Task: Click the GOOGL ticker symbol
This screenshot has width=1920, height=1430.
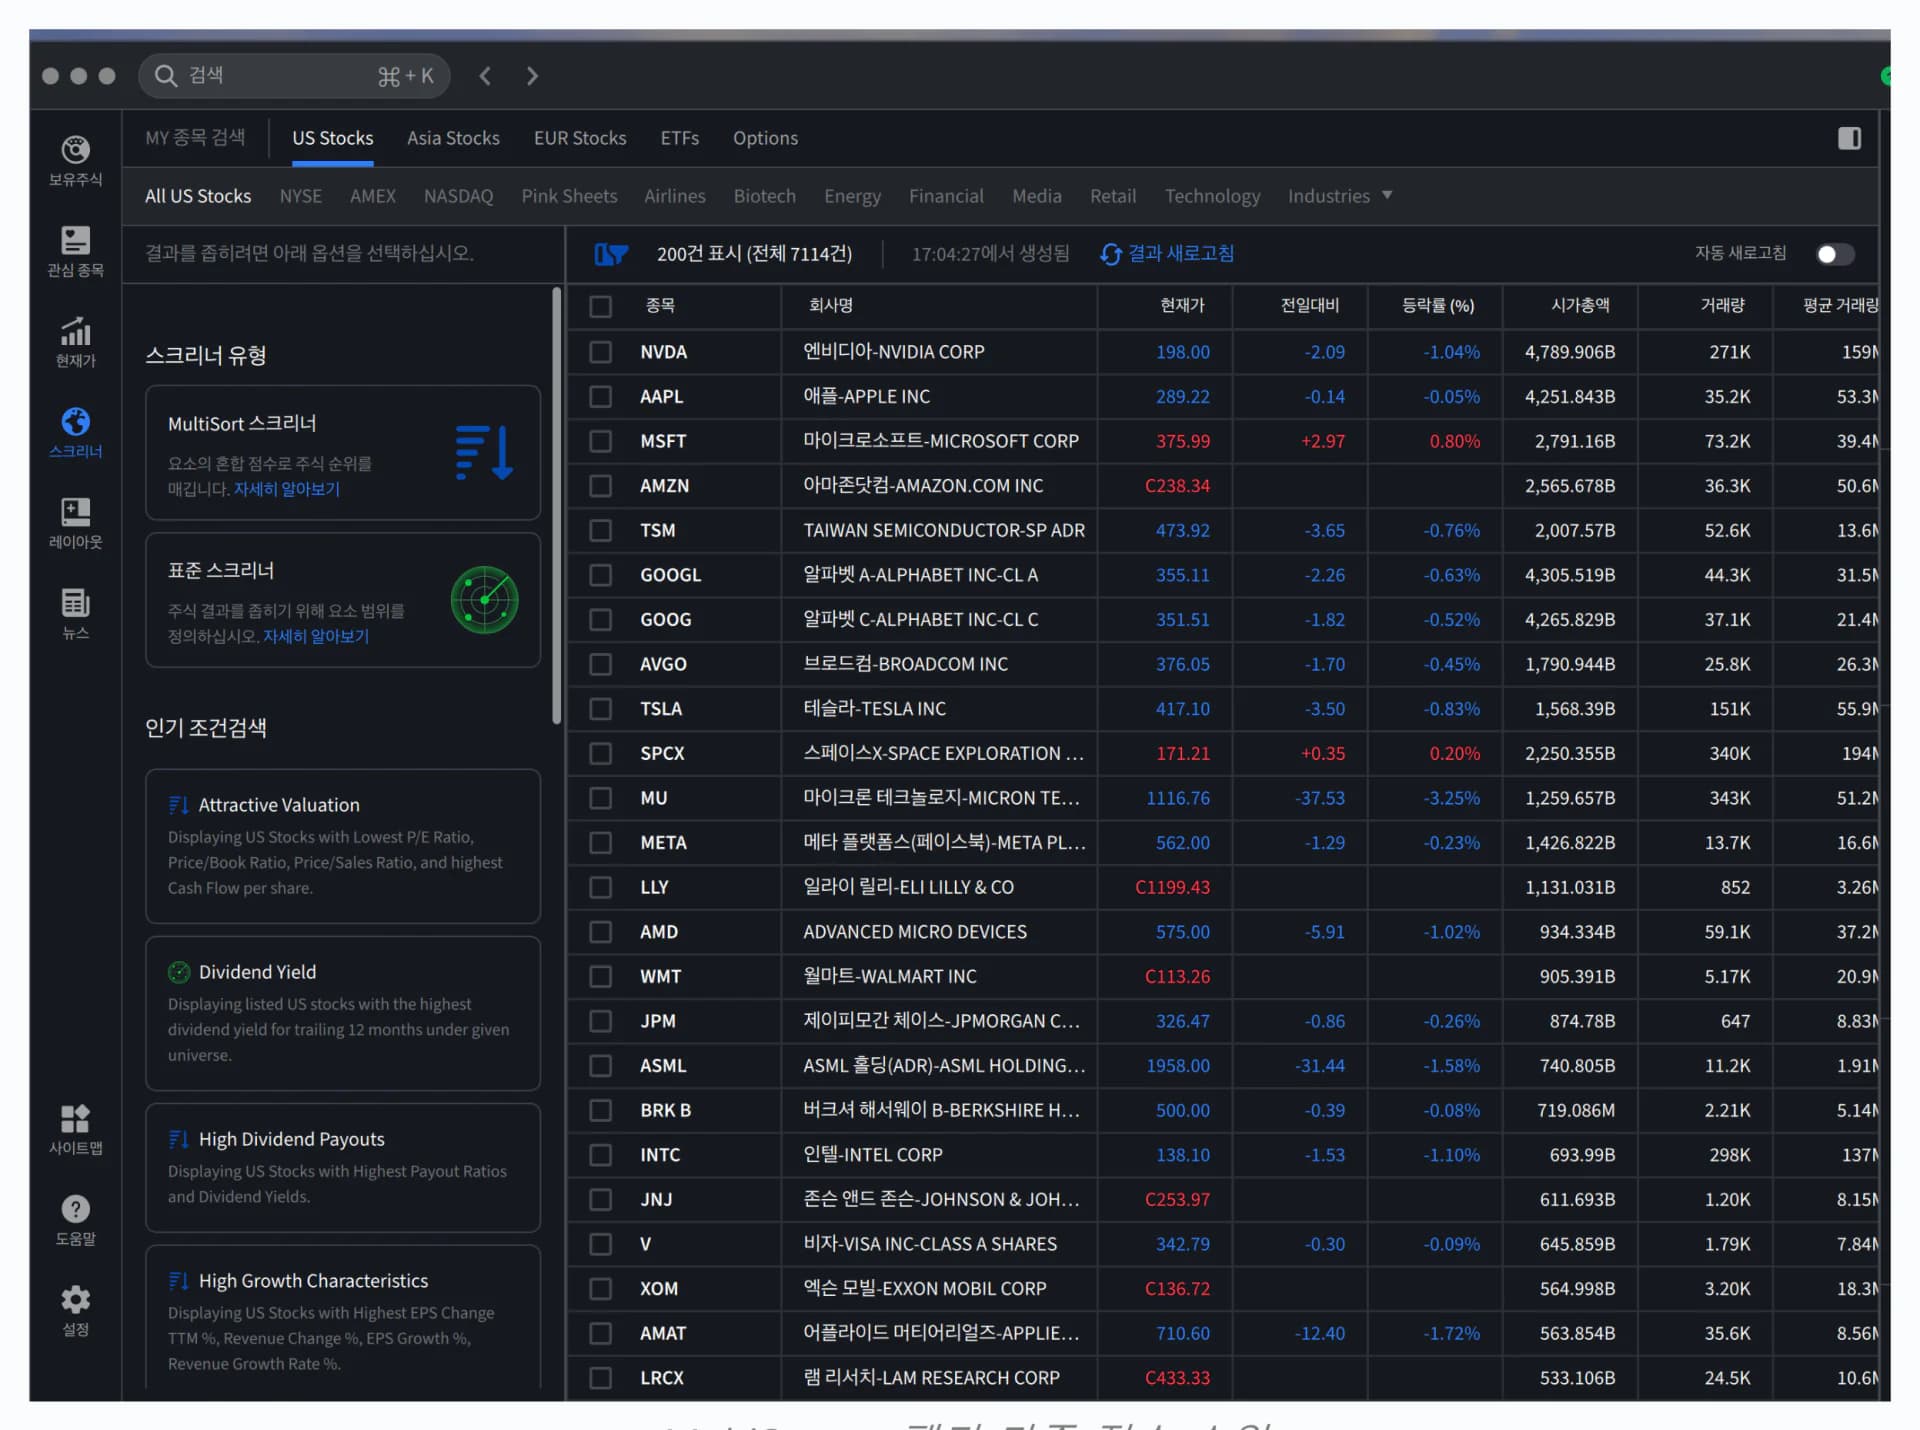Action: pyautogui.click(x=671, y=575)
